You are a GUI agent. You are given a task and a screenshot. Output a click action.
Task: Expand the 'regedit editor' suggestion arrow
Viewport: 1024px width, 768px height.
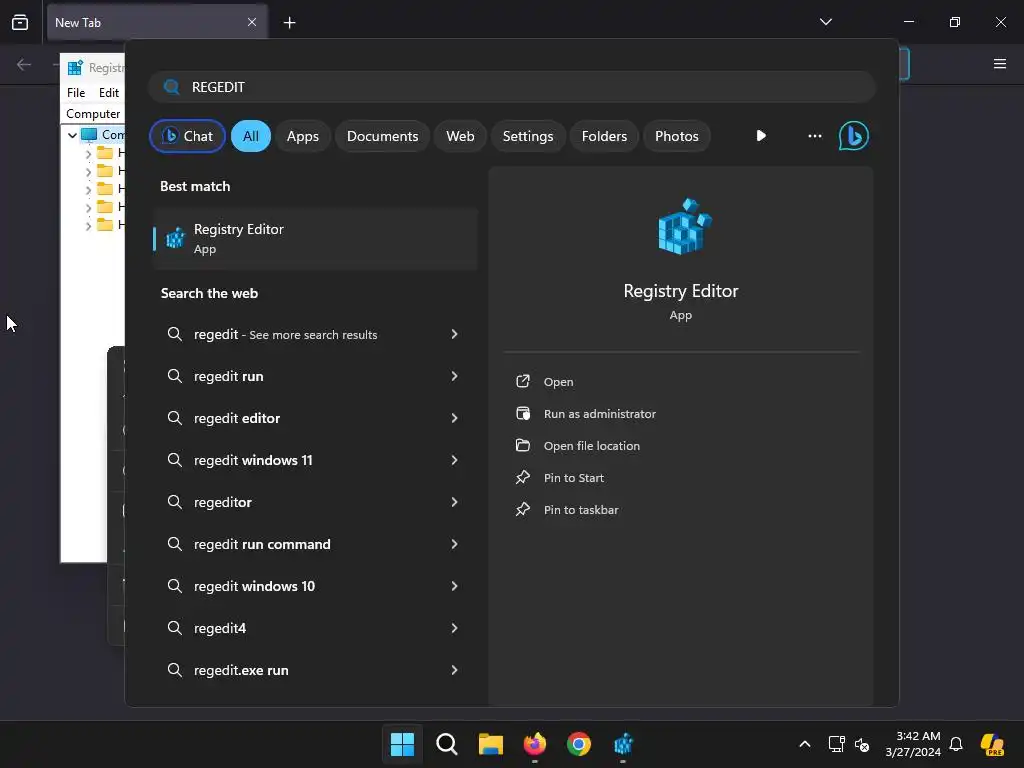coord(455,417)
